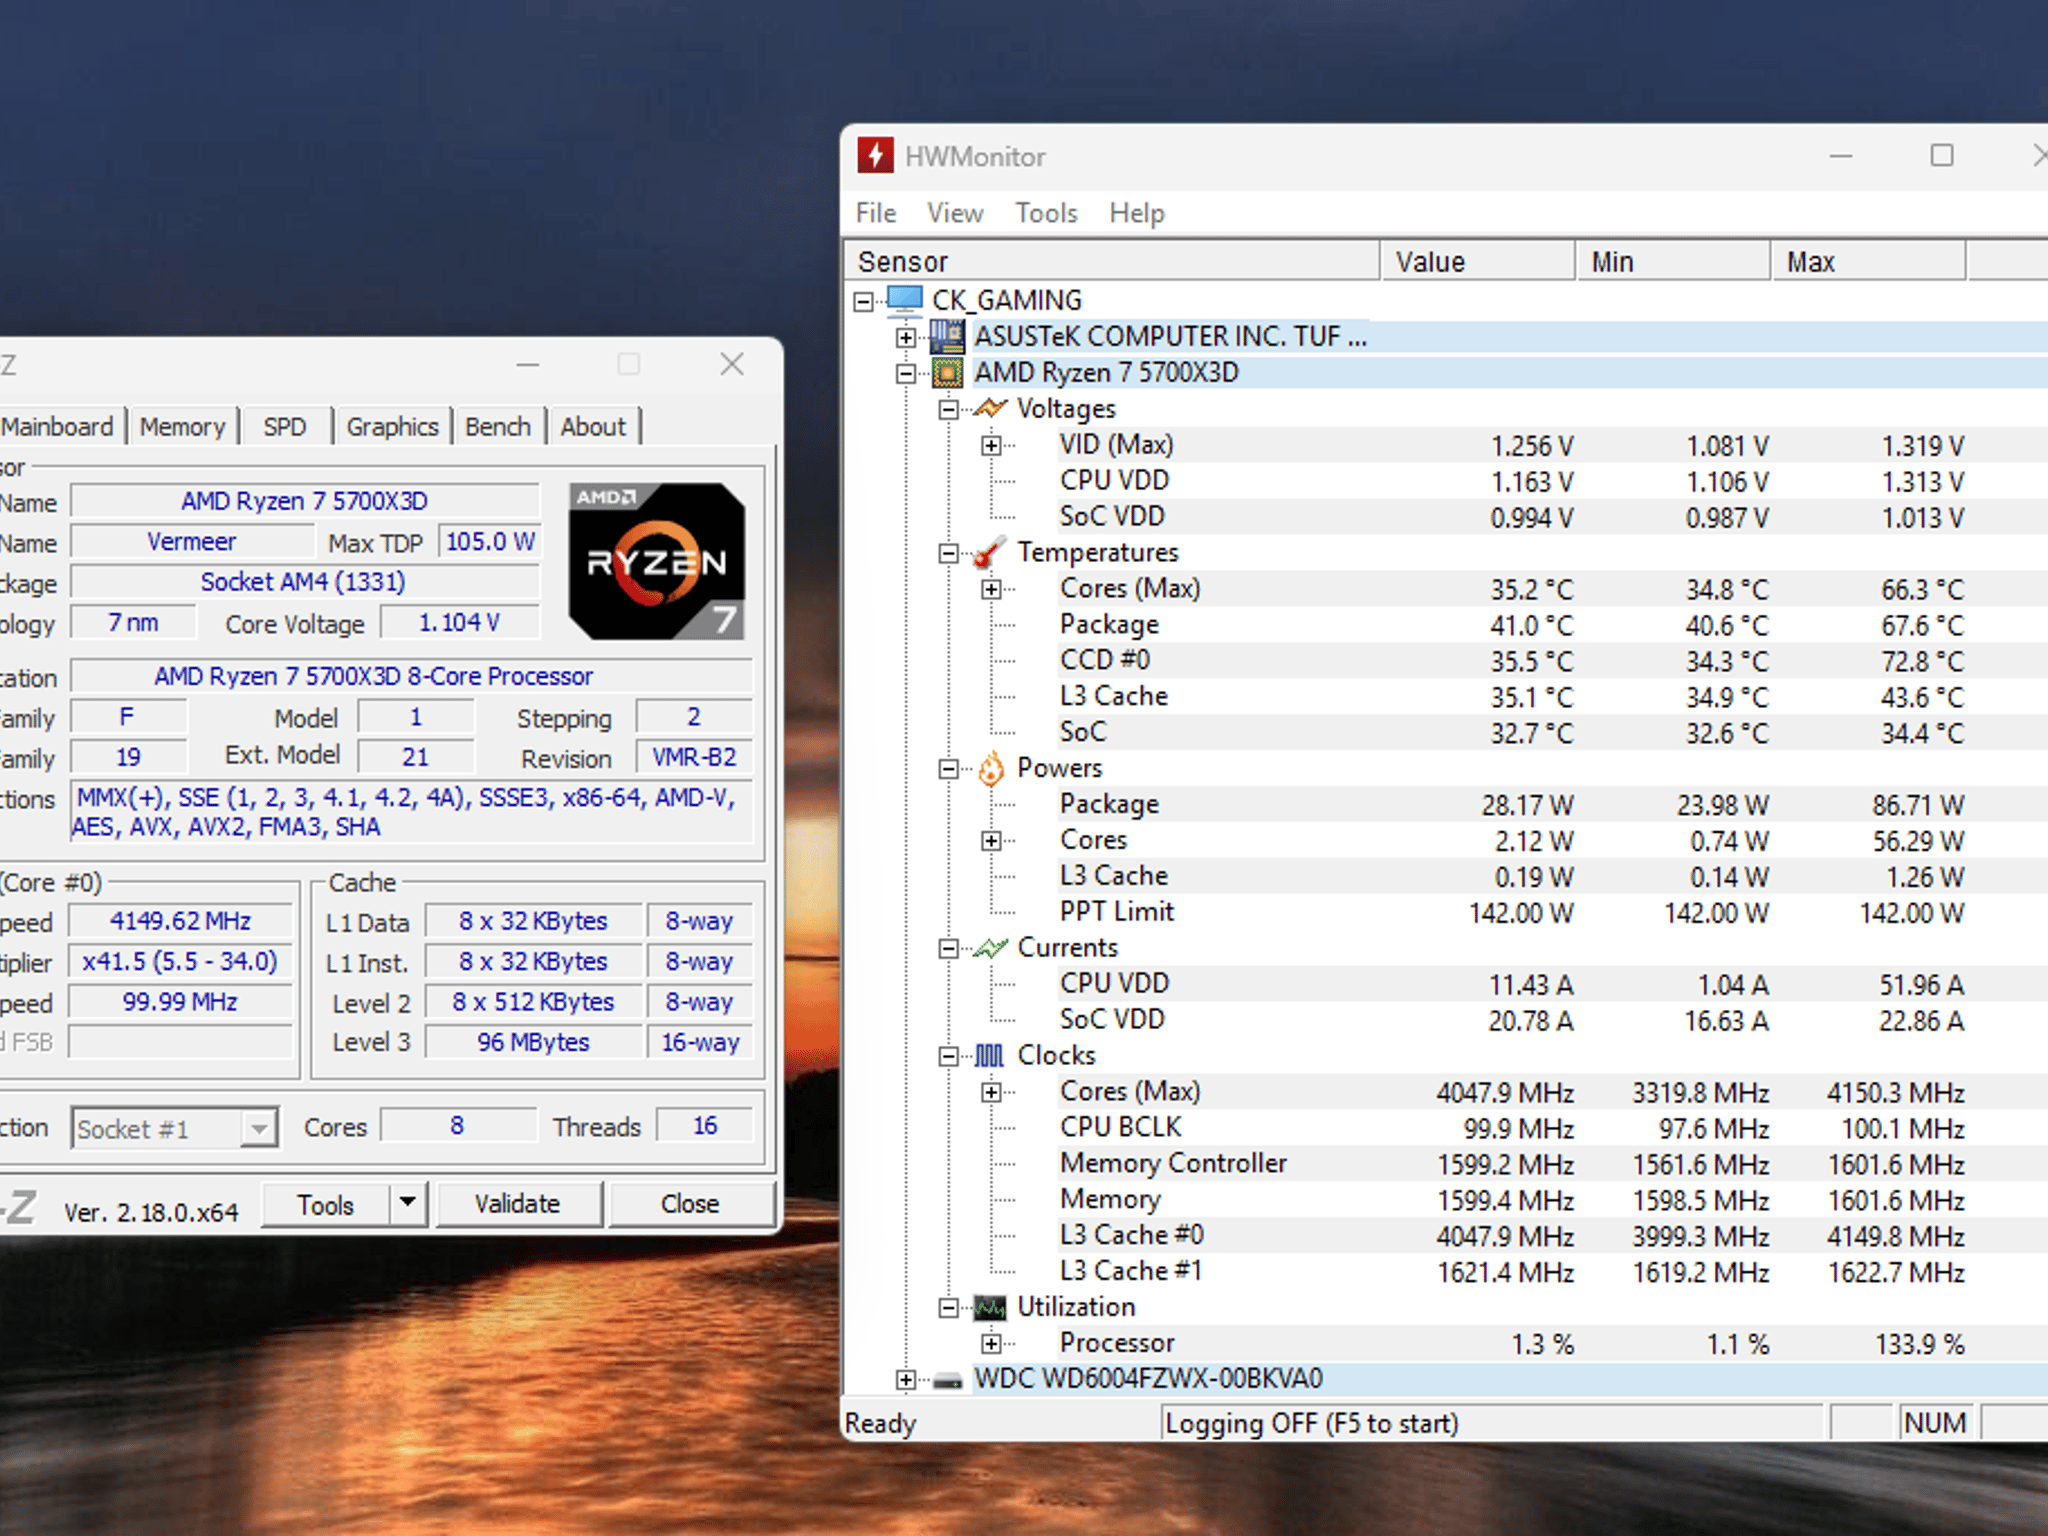Open the Tools menu in HWMonitor
This screenshot has width=2048, height=1536.
pyautogui.click(x=1046, y=213)
